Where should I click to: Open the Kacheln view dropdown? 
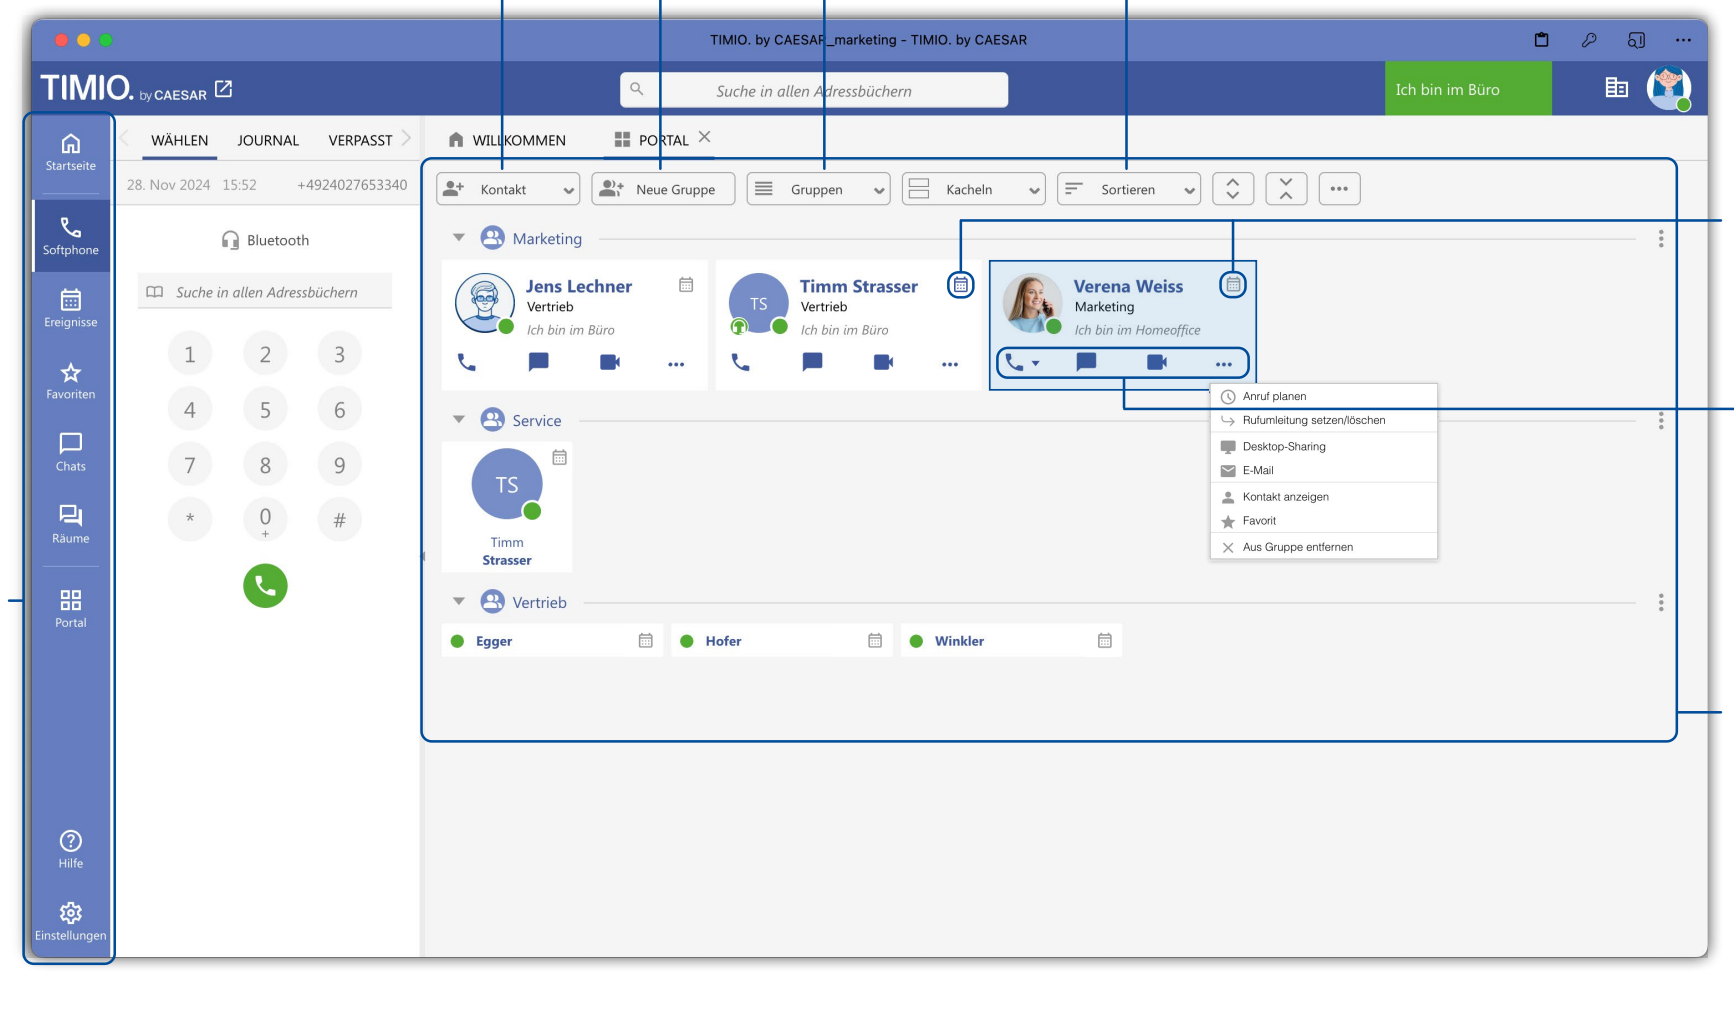[974, 189]
